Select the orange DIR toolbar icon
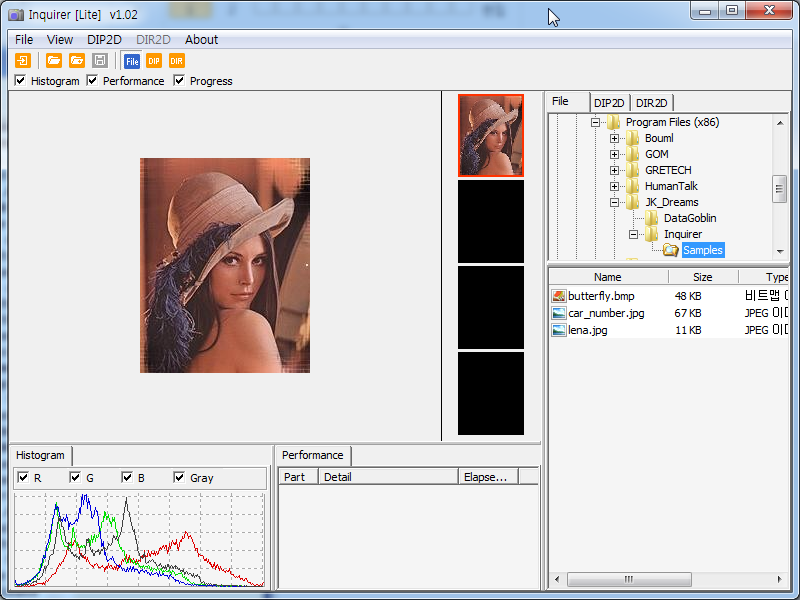Viewport: 800px width, 600px height. pos(177,61)
